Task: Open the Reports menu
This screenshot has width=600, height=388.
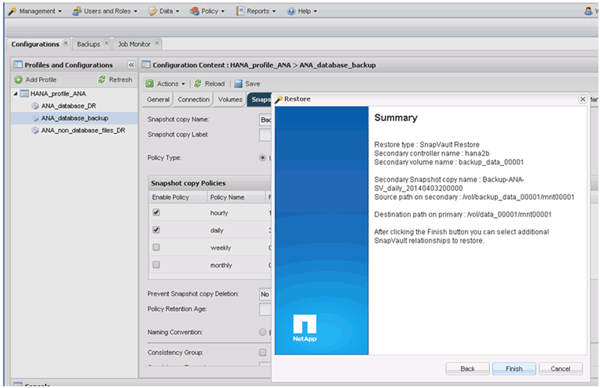Action: tap(256, 11)
